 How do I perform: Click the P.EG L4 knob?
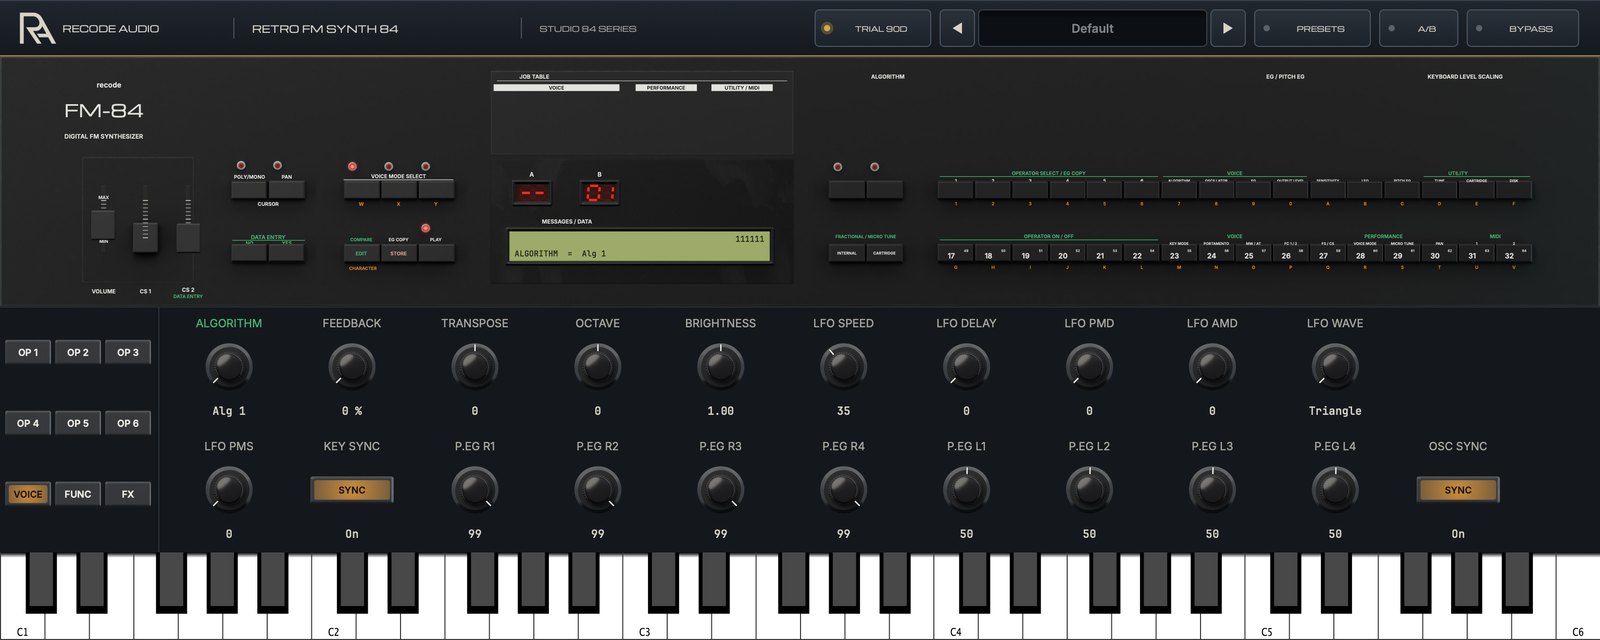point(1335,489)
